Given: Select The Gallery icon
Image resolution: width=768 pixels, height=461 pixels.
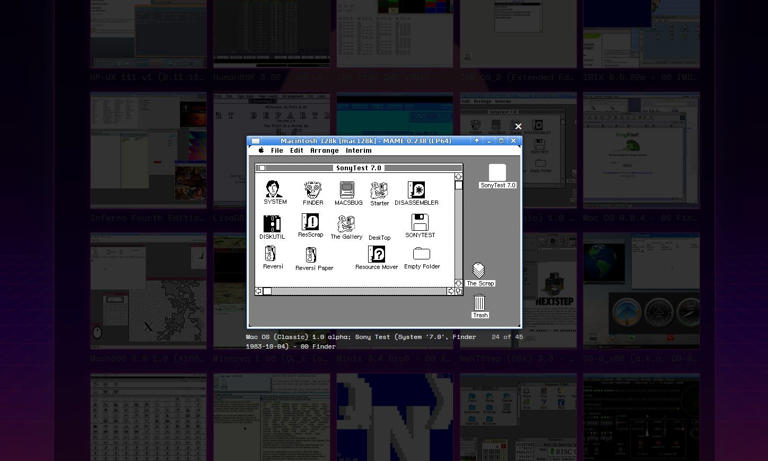Looking at the screenshot, I should tap(346, 223).
